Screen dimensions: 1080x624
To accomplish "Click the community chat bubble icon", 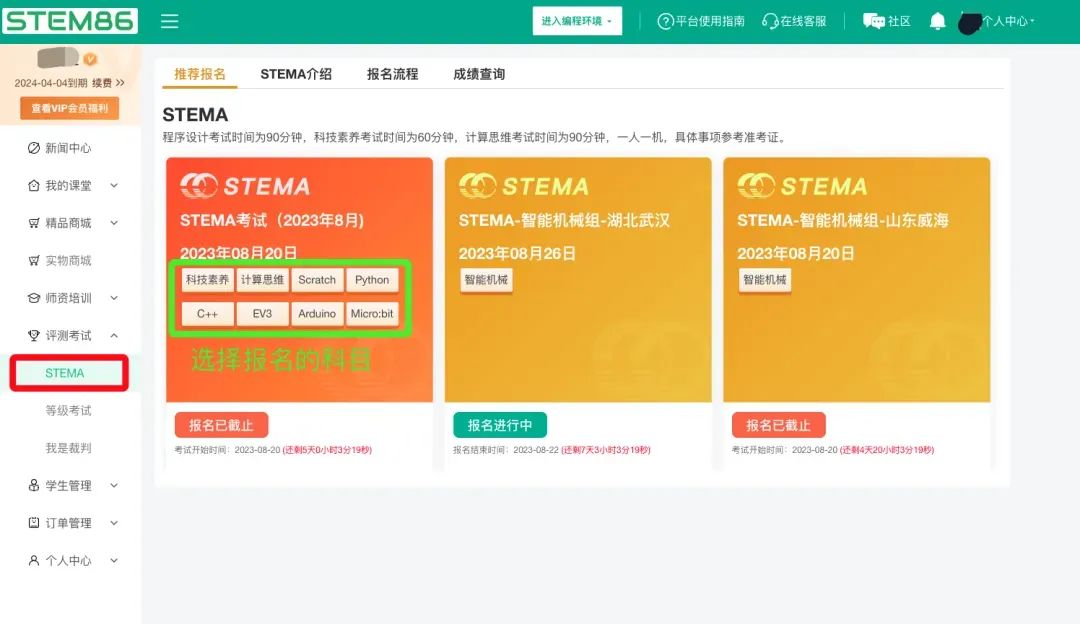I will pyautogui.click(x=873, y=21).
